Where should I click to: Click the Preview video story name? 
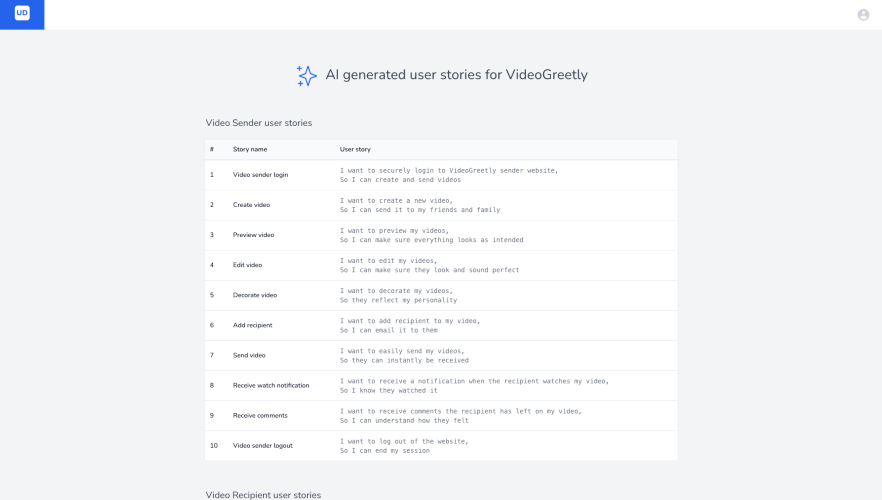pos(254,235)
